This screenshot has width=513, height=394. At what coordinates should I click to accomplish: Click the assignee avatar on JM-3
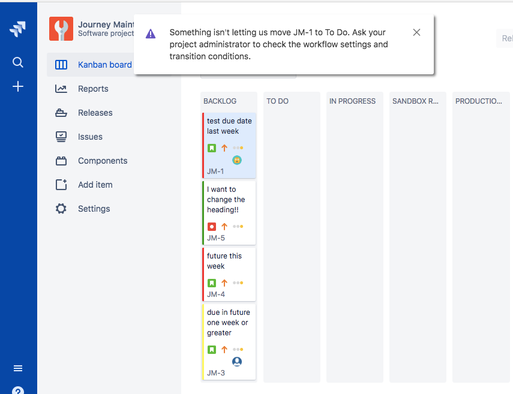[x=237, y=362]
